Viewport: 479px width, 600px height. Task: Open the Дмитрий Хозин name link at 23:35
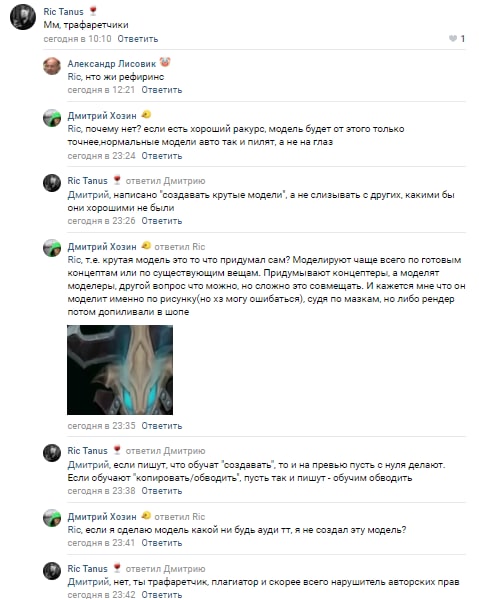102,246
